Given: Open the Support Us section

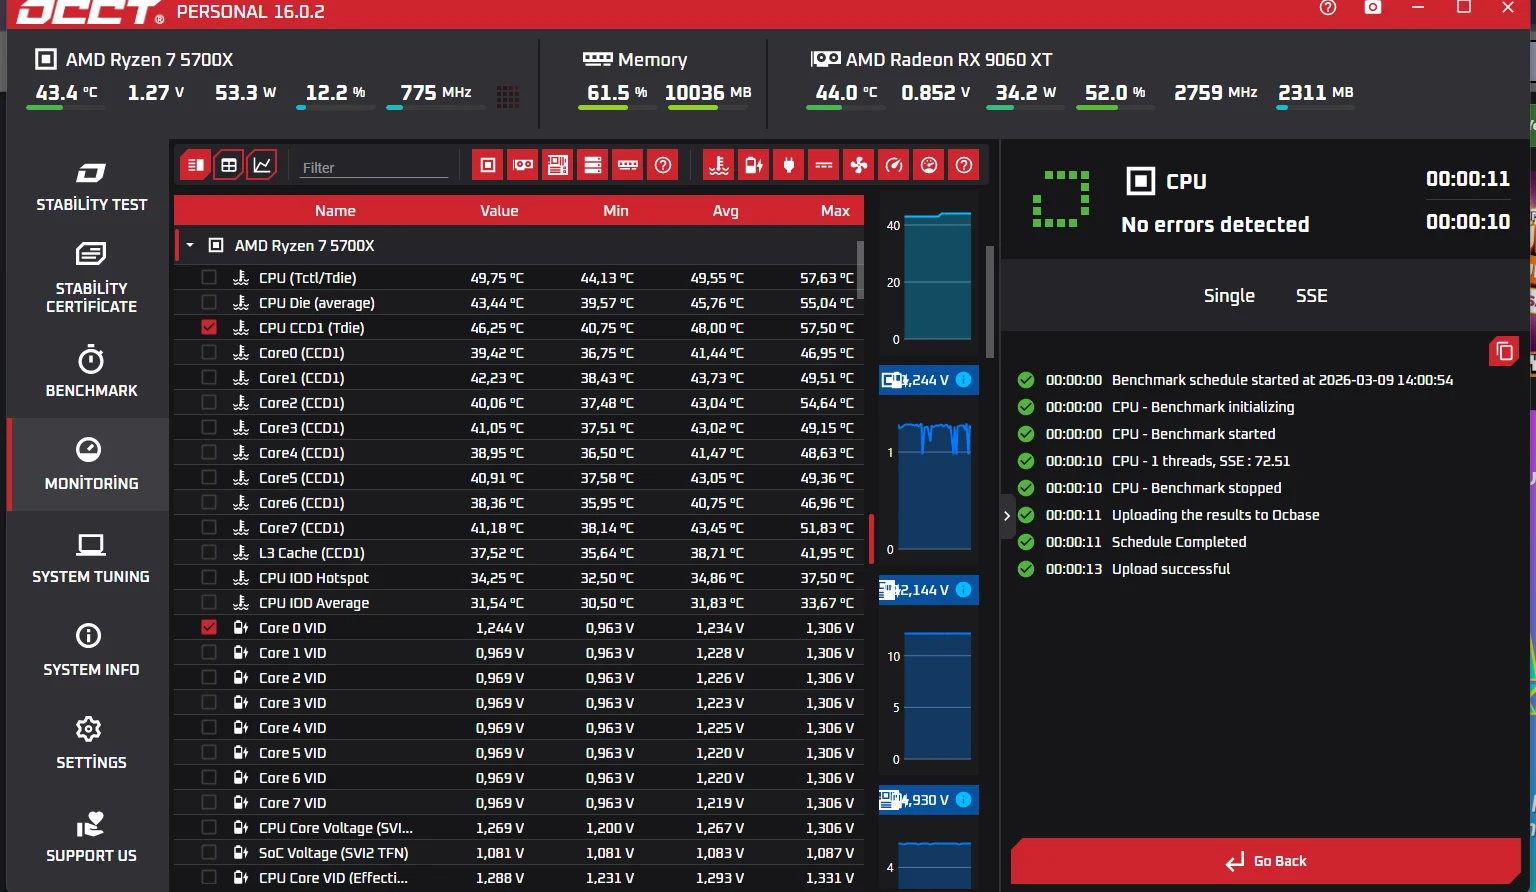Looking at the screenshot, I should click(91, 837).
